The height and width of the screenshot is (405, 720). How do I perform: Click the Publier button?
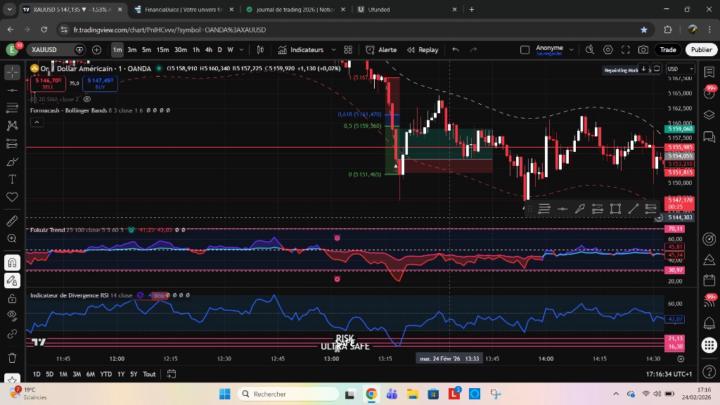click(x=700, y=49)
